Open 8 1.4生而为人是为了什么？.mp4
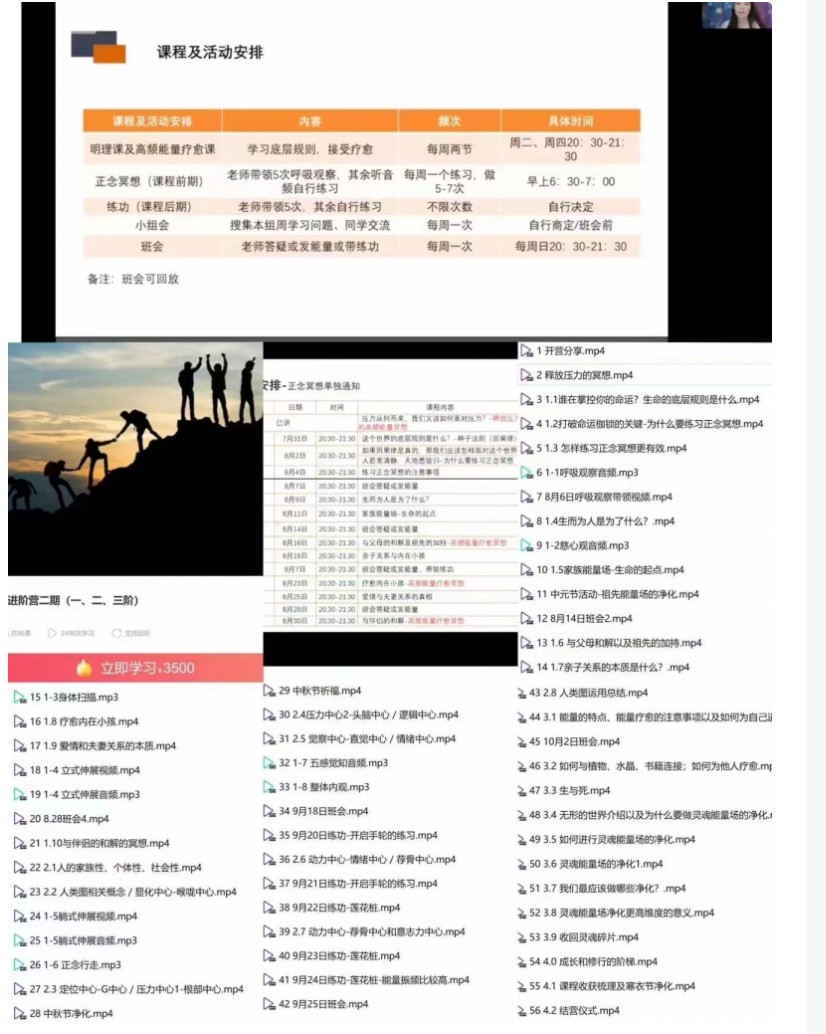Viewport: 826px width, 1034px height. click(x=605, y=522)
